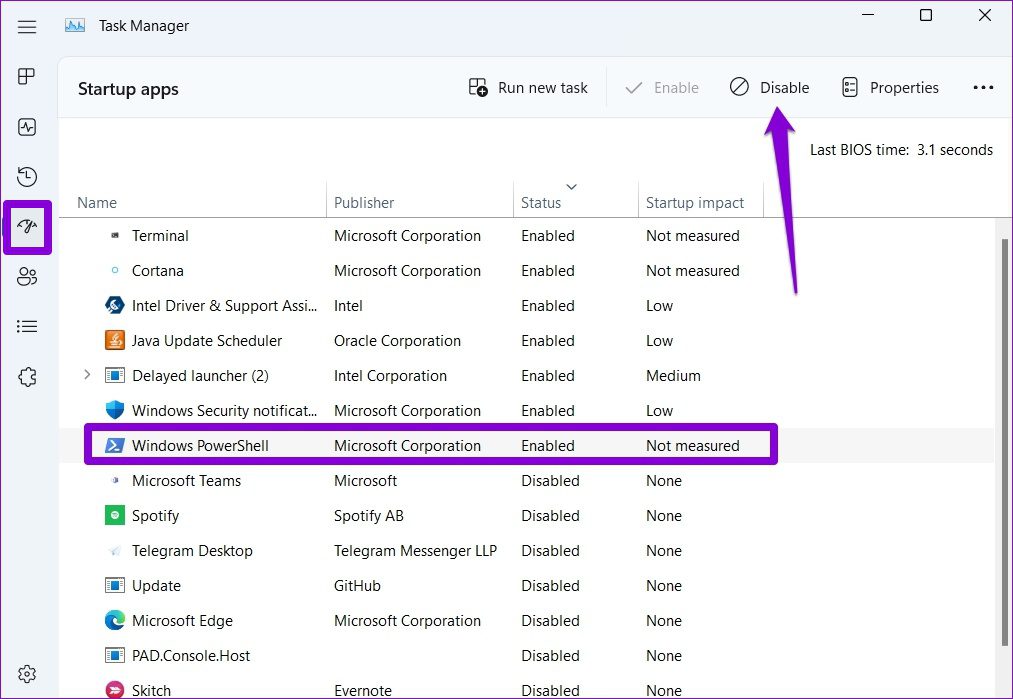Viewport: 1013px width, 699px height.
Task: Click the Run new task button
Action: coord(528,87)
